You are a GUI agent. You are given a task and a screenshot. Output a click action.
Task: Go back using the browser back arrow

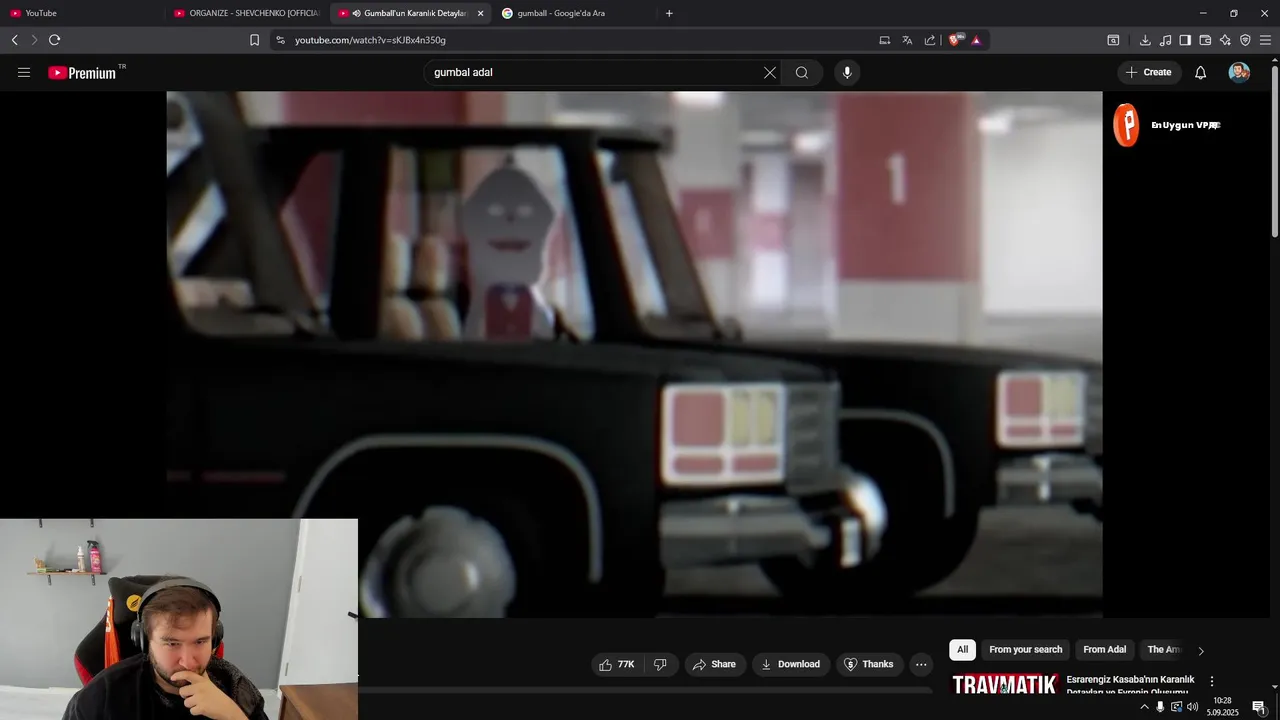(14, 40)
